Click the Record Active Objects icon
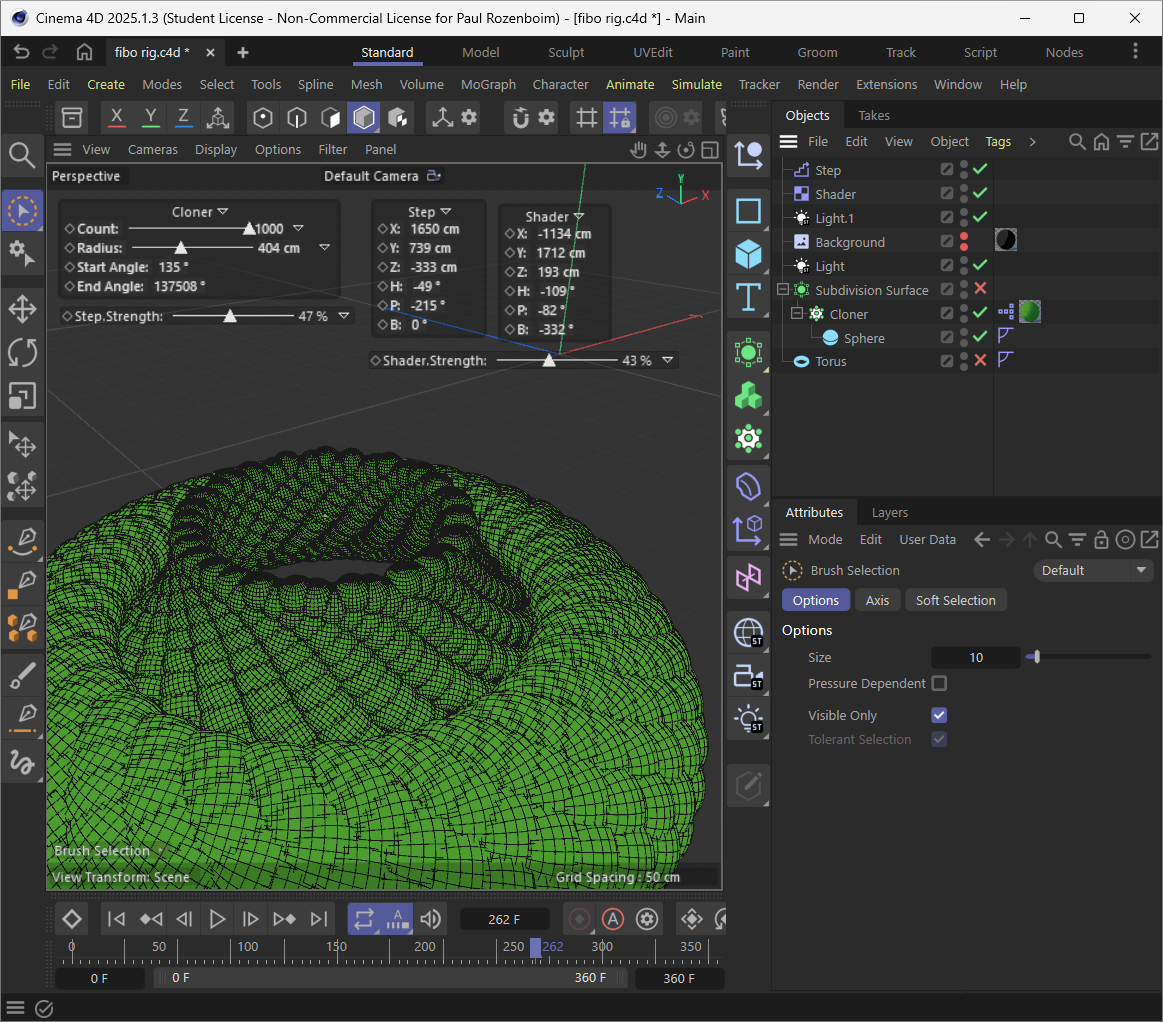Viewport: 1163px width, 1022px height. point(578,919)
